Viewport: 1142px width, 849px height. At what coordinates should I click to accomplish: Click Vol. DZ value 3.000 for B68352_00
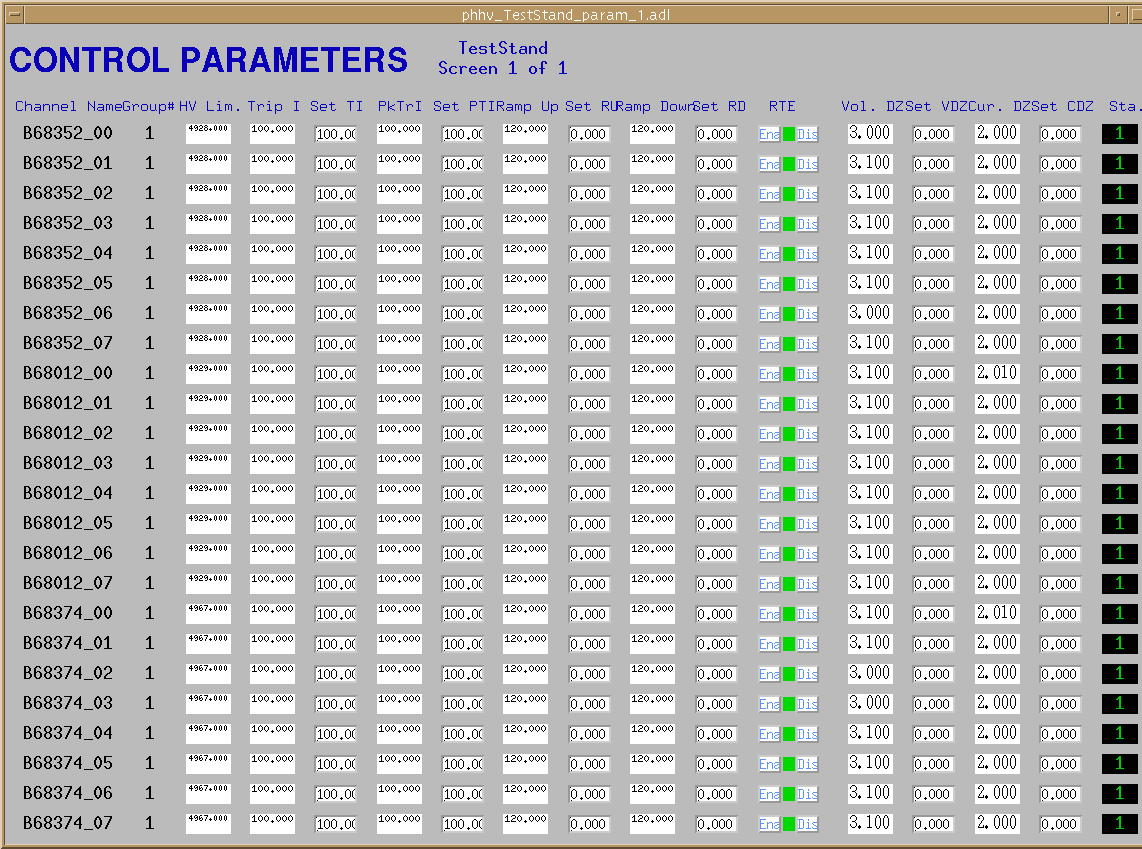point(870,133)
